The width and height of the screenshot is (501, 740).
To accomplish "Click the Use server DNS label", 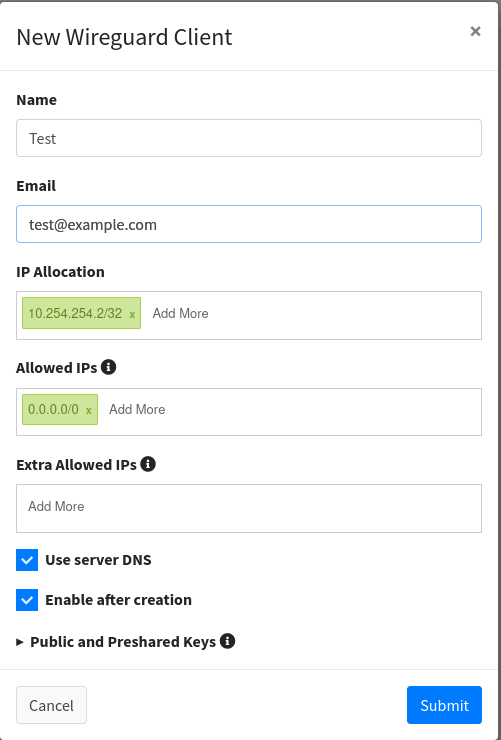I will [98, 560].
